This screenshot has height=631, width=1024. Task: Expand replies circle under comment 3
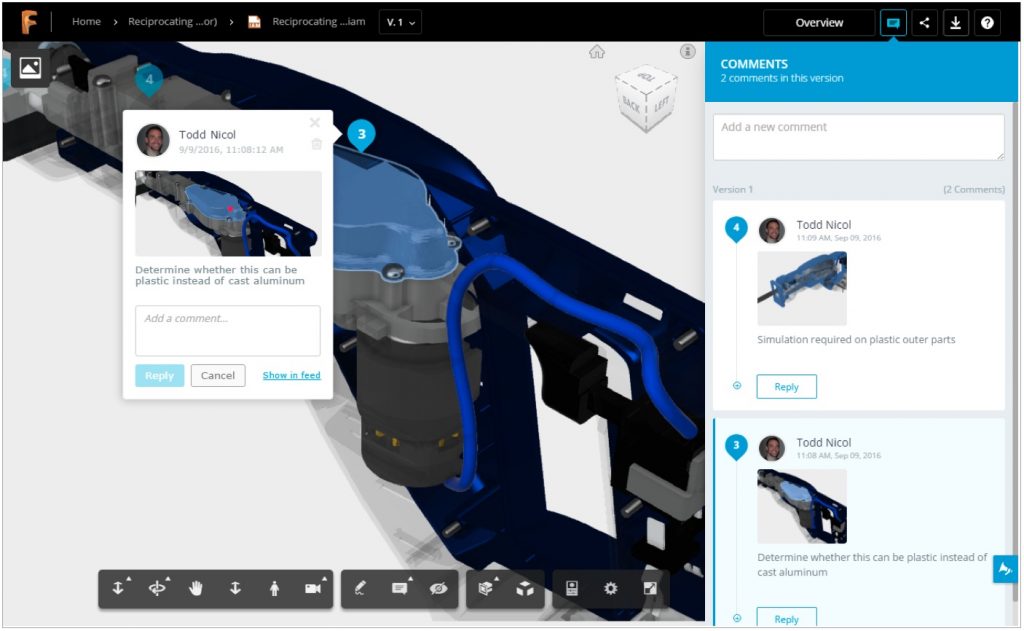pyautogui.click(x=737, y=618)
